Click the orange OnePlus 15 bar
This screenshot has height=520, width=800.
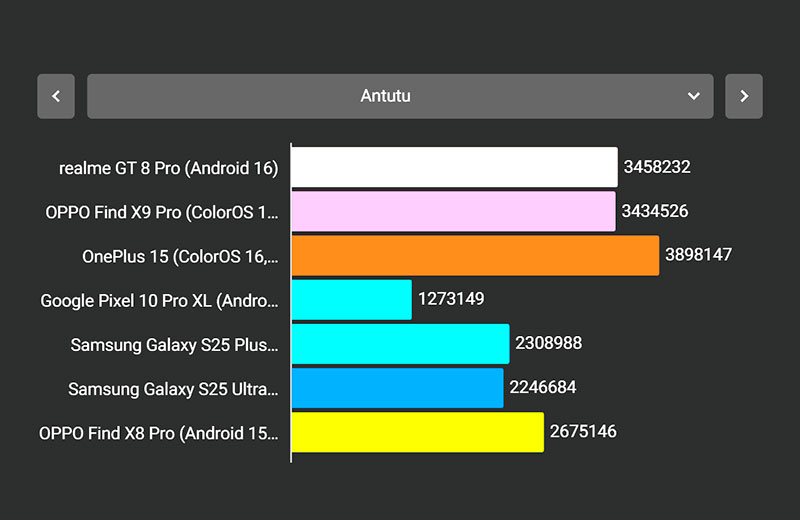tap(475, 256)
